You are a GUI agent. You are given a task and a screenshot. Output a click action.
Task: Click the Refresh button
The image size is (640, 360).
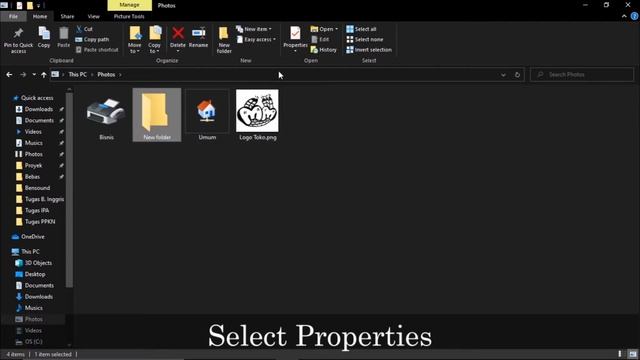click(517, 75)
